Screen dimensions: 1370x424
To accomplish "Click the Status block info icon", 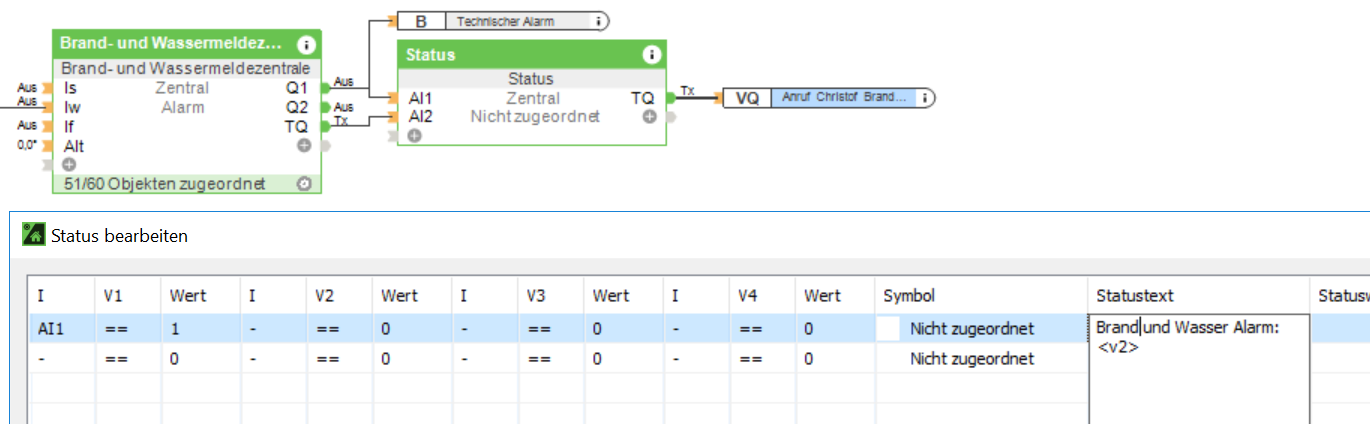I will coord(651,55).
